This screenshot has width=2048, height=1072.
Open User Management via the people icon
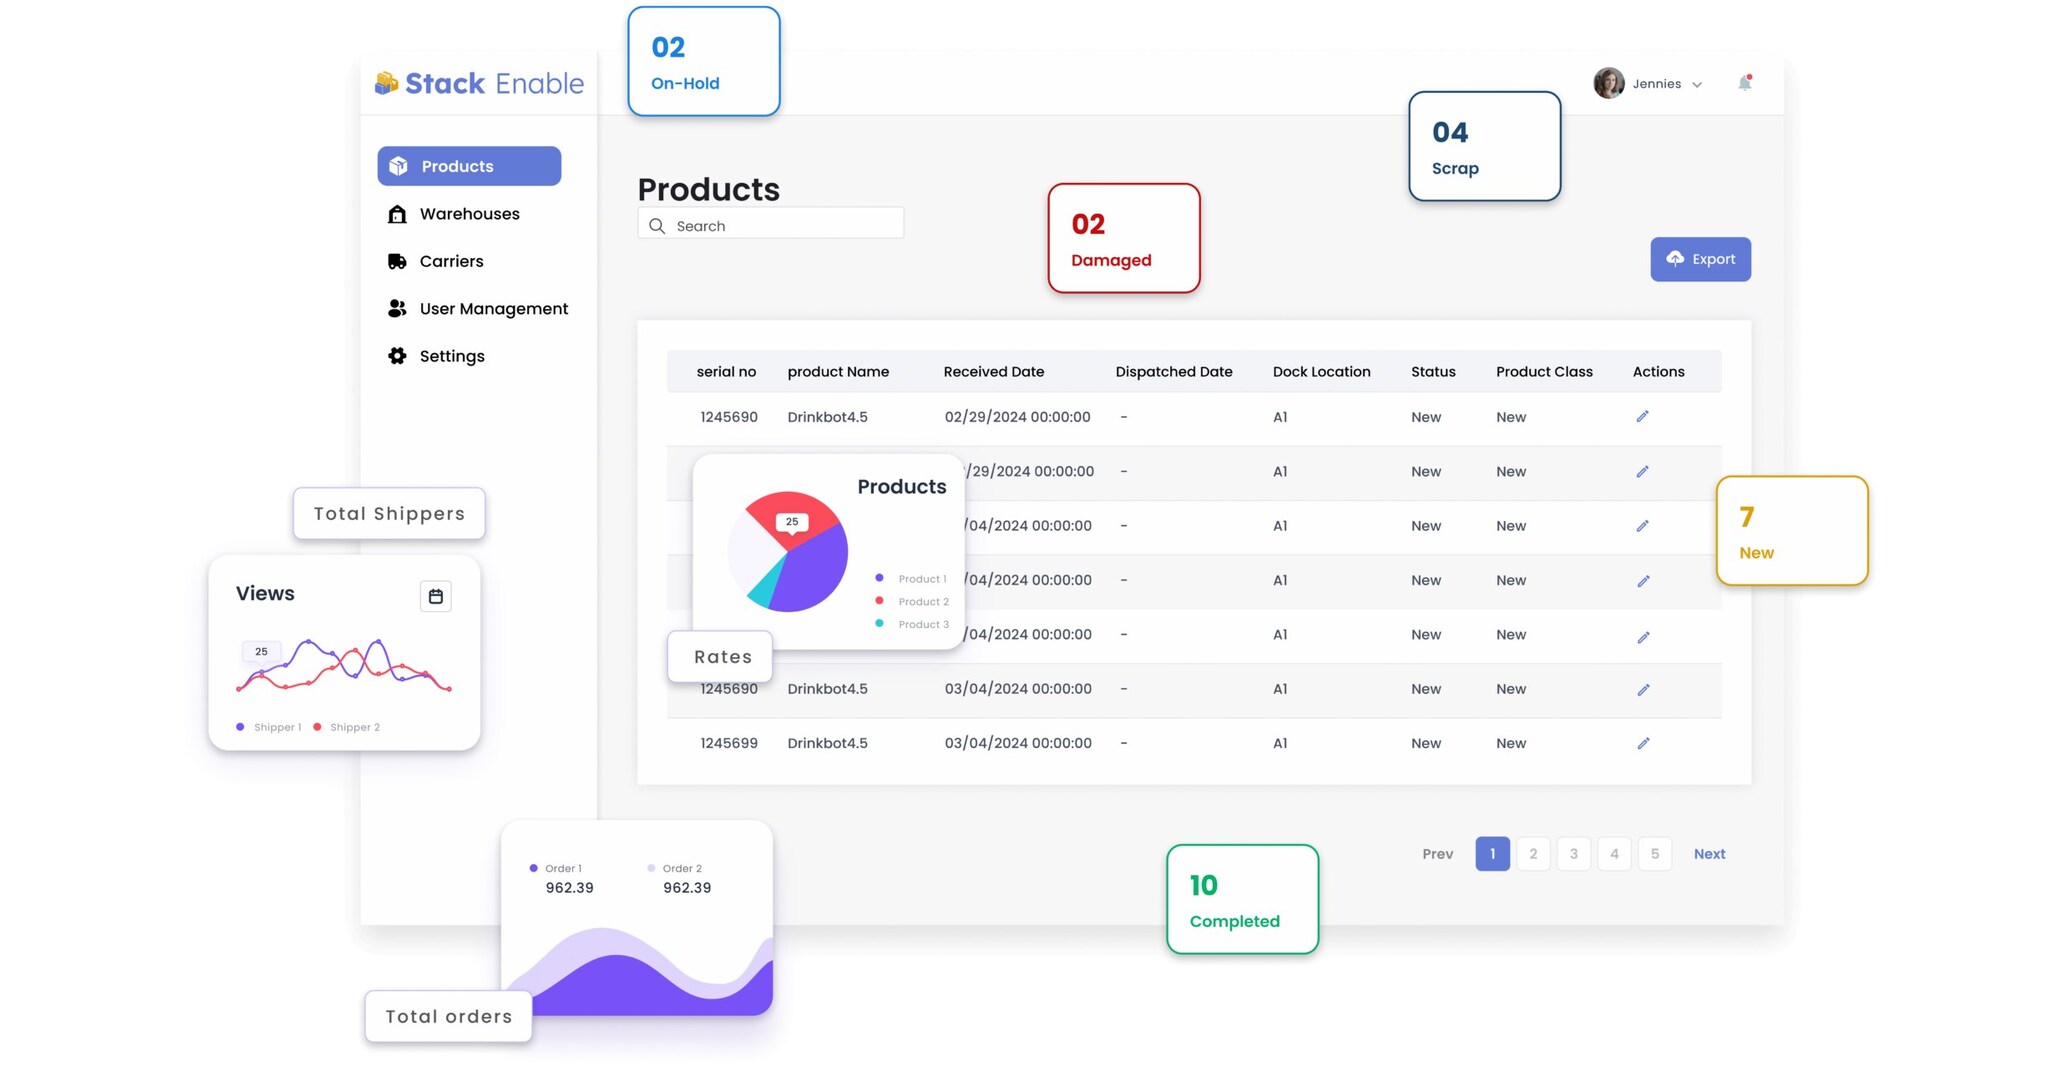coord(398,308)
